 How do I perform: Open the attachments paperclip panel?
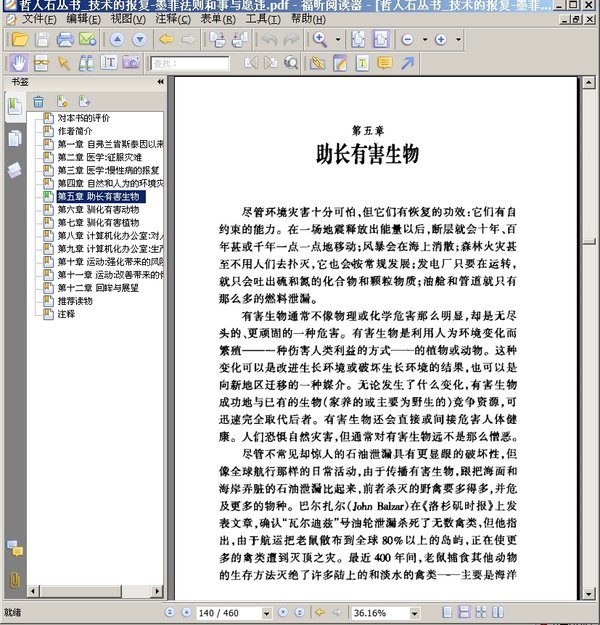[x=15, y=579]
